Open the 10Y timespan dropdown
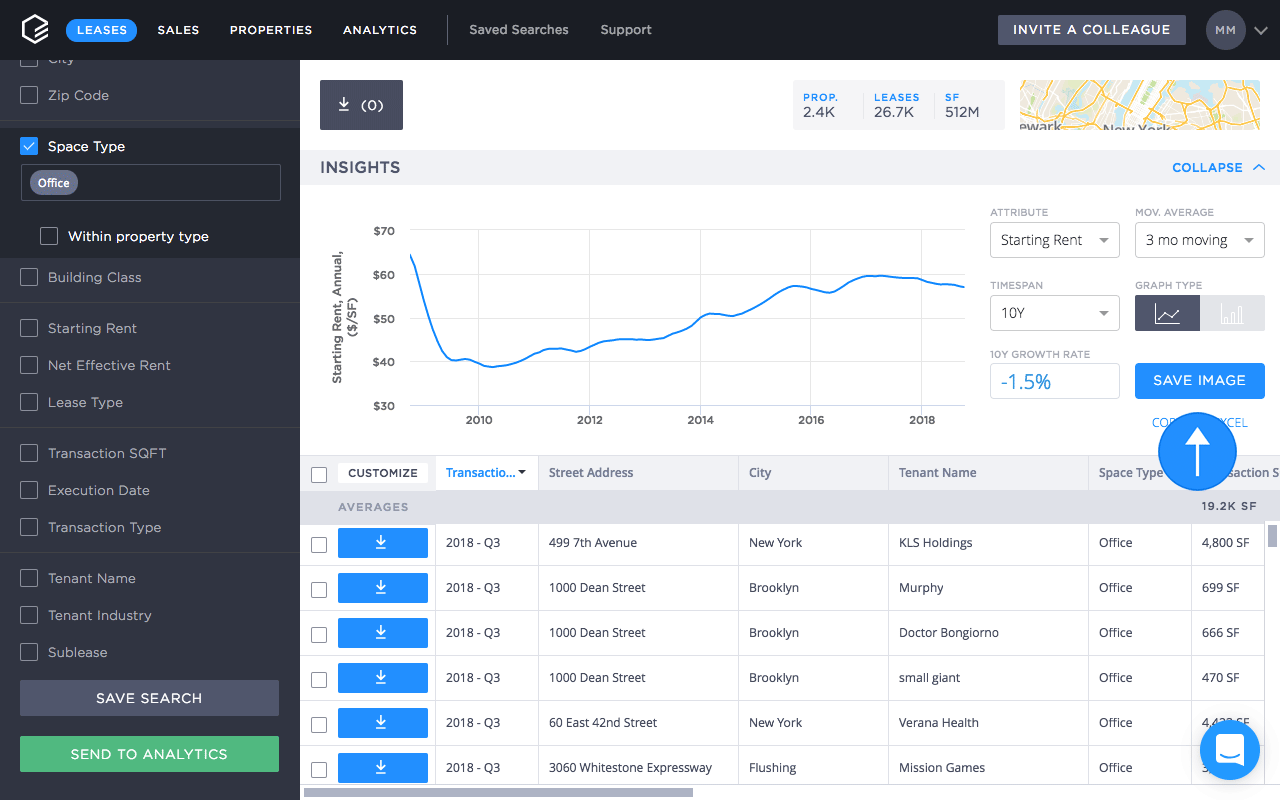Image resolution: width=1280 pixels, height=800 pixels. coord(1054,313)
